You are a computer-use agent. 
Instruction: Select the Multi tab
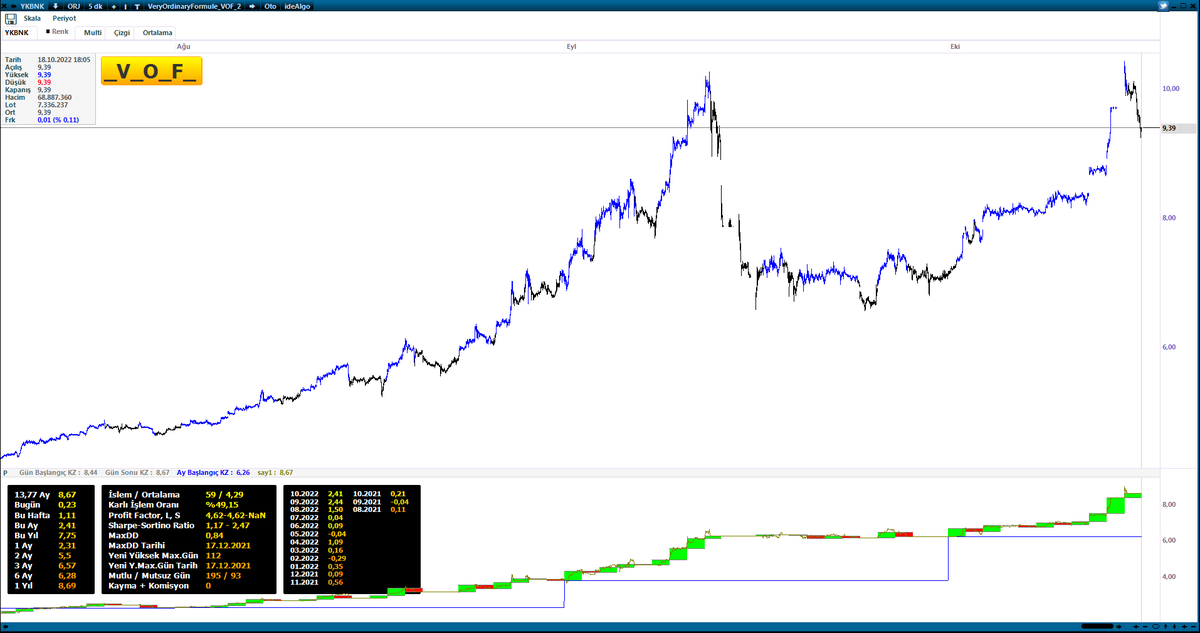click(x=92, y=33)
